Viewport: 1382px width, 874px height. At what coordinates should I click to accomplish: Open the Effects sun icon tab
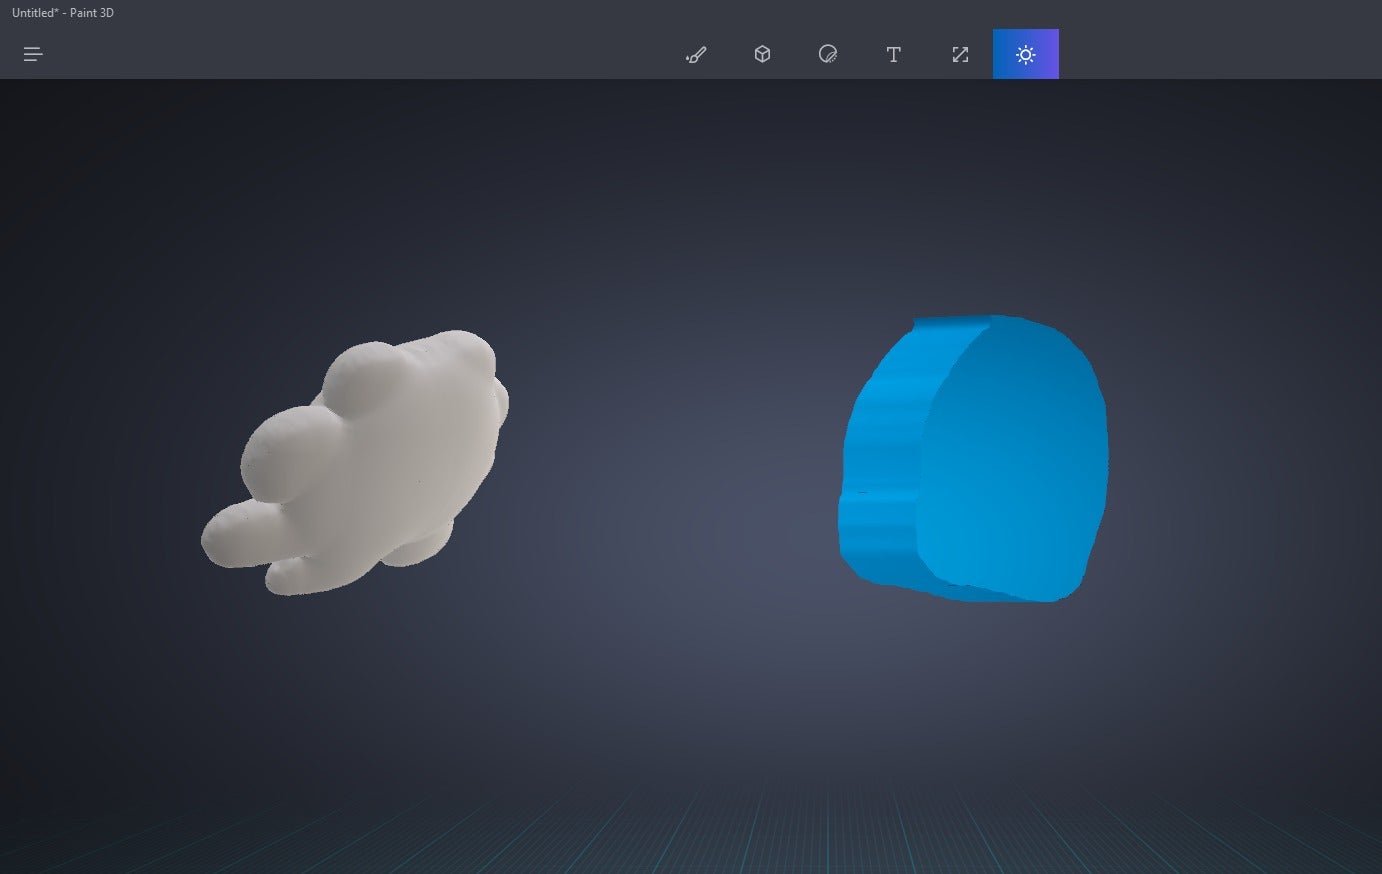(1026, 54)
